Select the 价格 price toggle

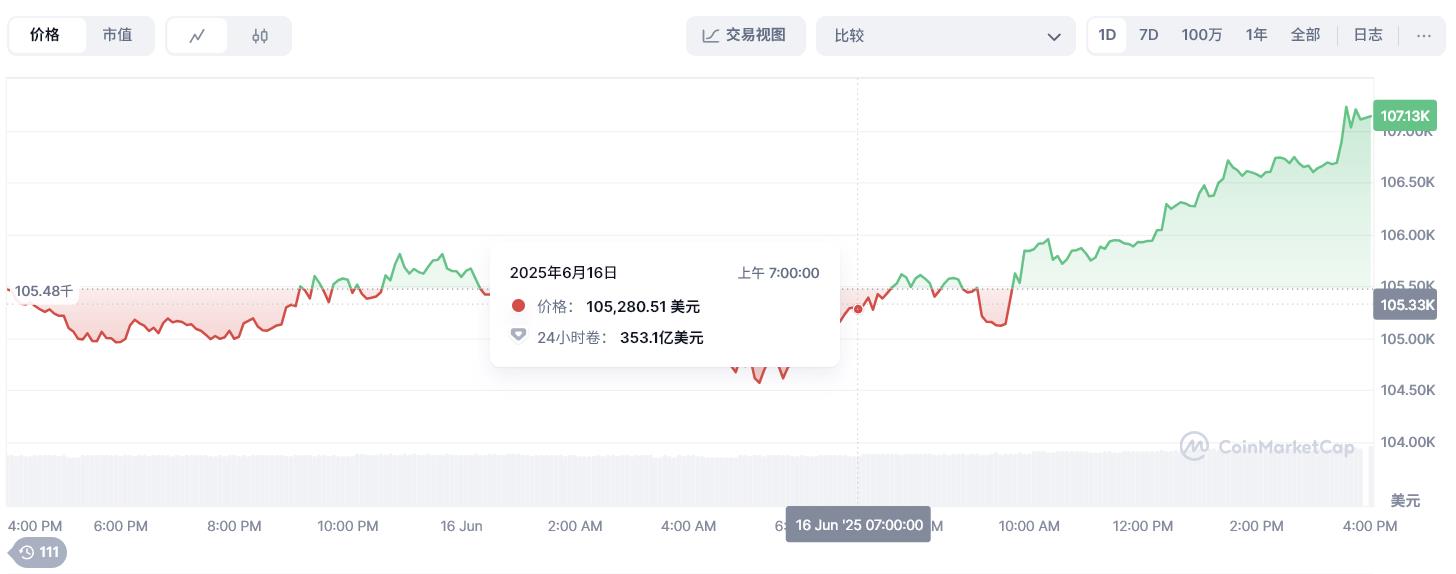[45, 35]
